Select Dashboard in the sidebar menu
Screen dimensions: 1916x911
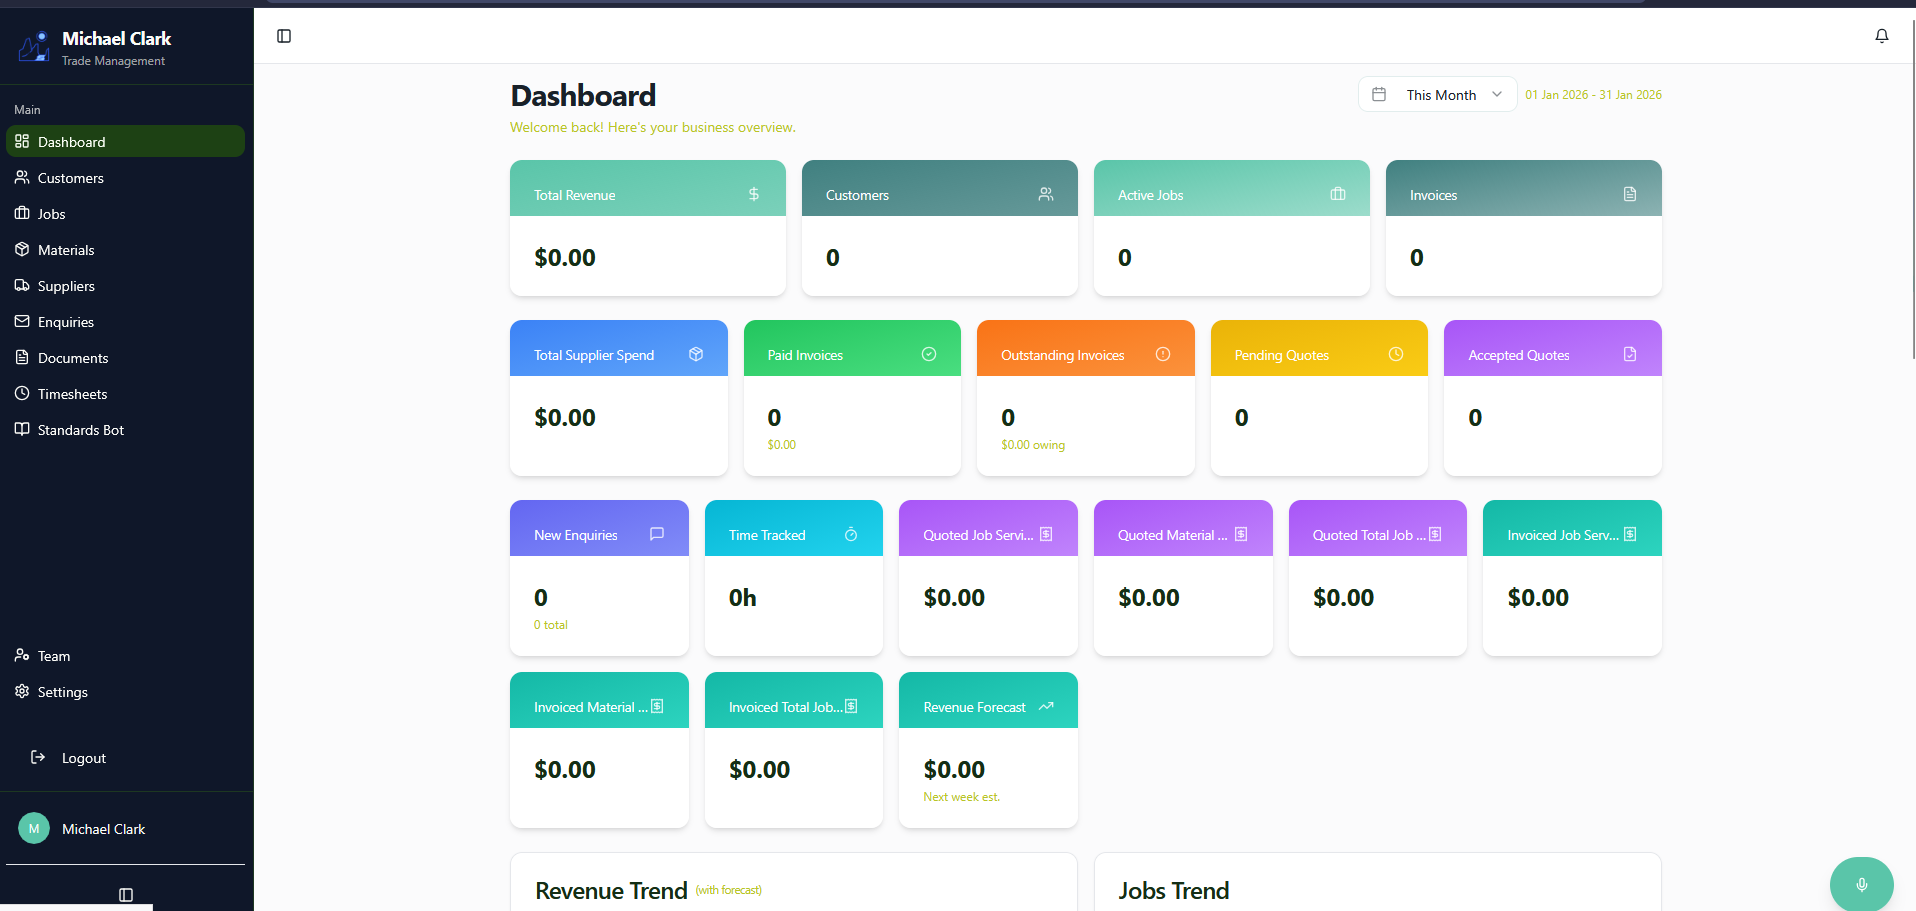pos(70,141)
